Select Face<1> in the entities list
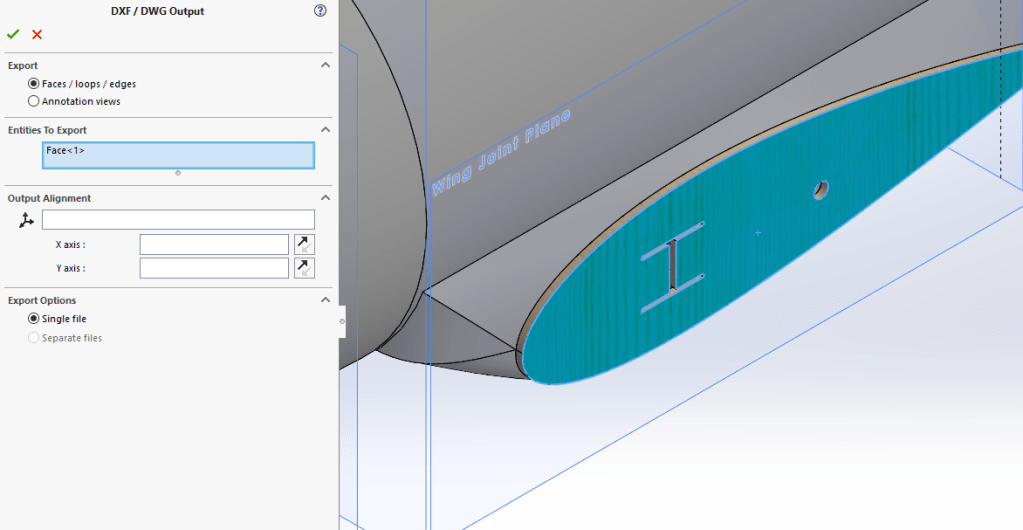This screenshot has height=530, width=1023. pos(66,151)
